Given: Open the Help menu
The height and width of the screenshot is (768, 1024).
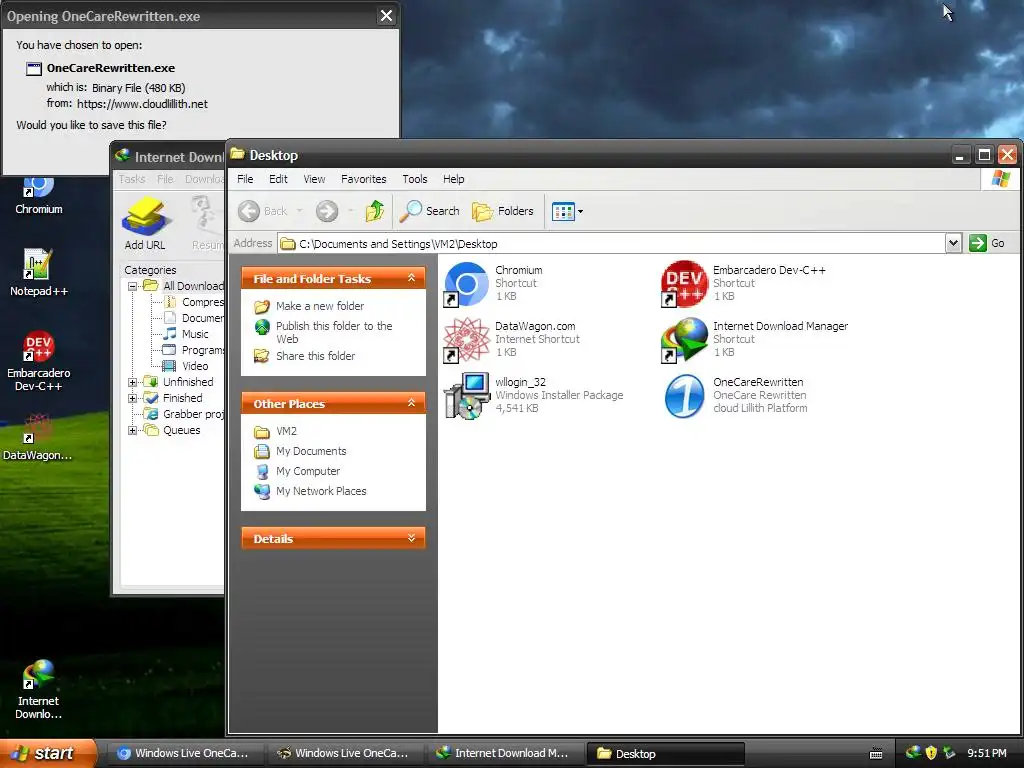Looking at the screenshot, I should coord(453,179).
